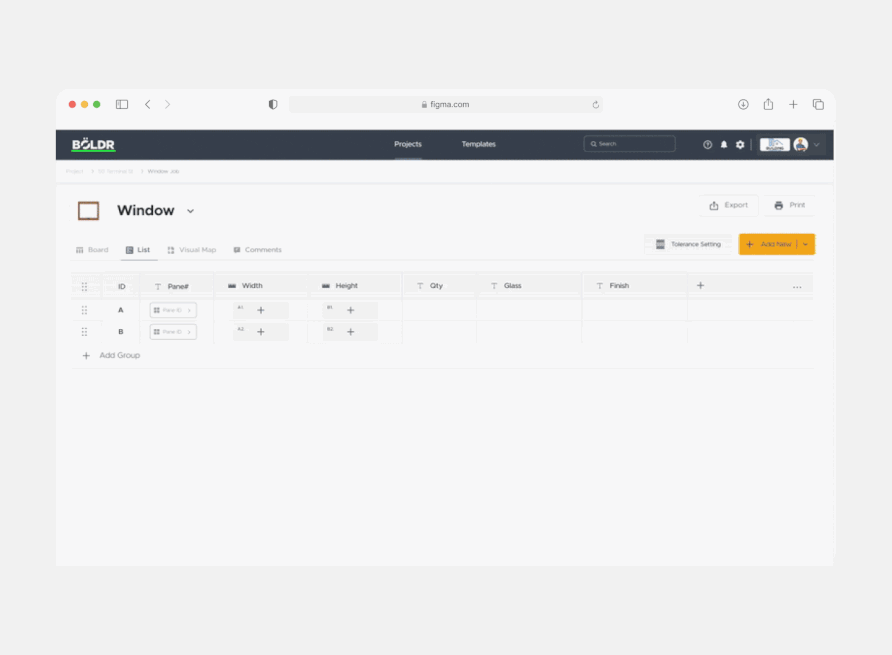Open the table more options ellipsis
Image resolution: width=892 pixels, height=655 pixels.
coord(797,287)
